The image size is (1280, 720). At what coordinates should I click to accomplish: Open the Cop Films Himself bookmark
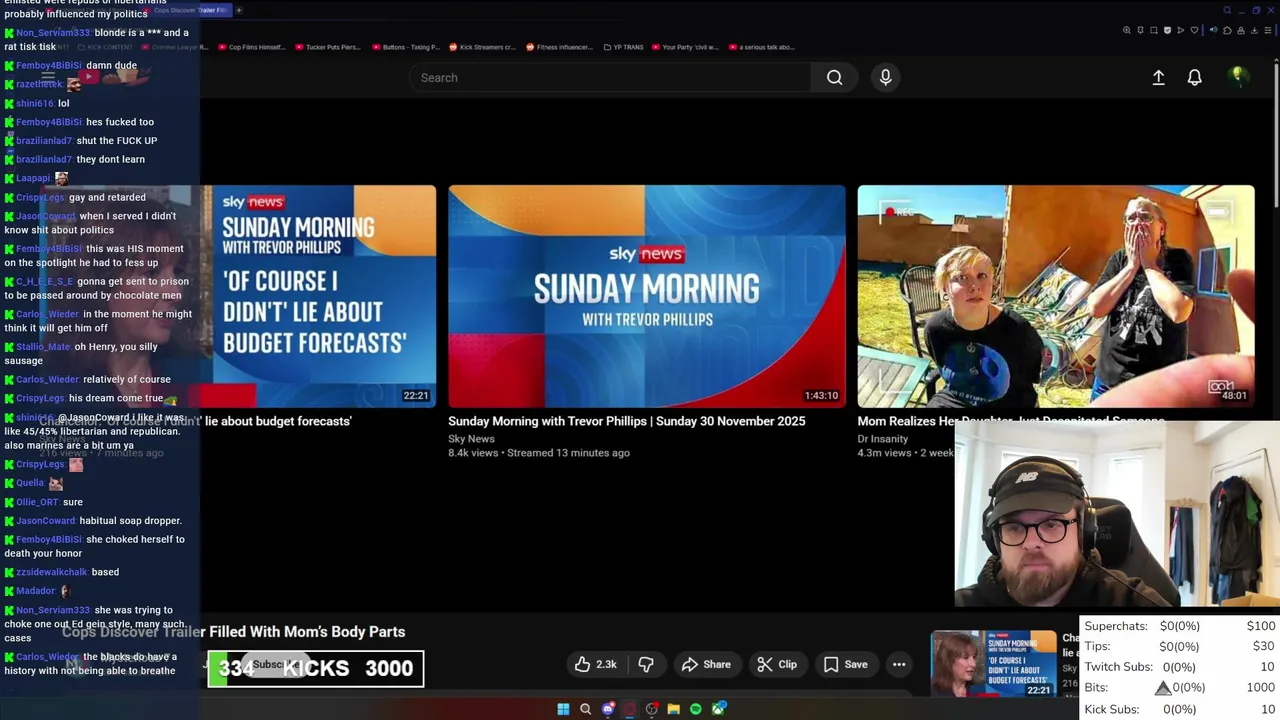251,47
